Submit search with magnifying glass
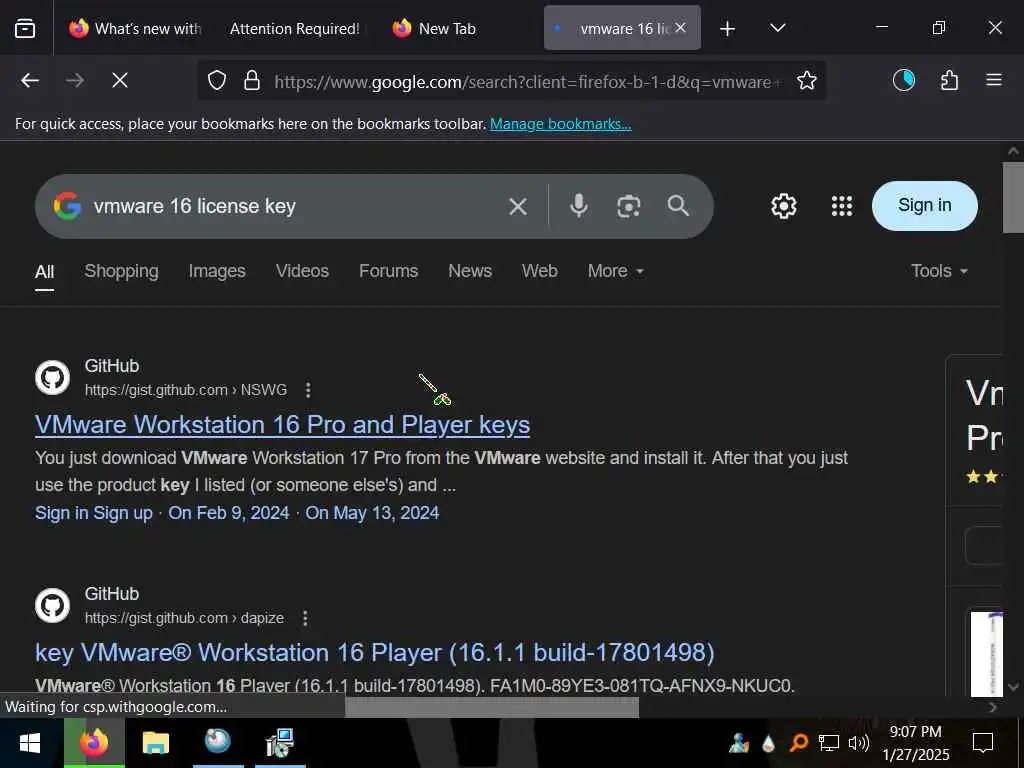 678,206
